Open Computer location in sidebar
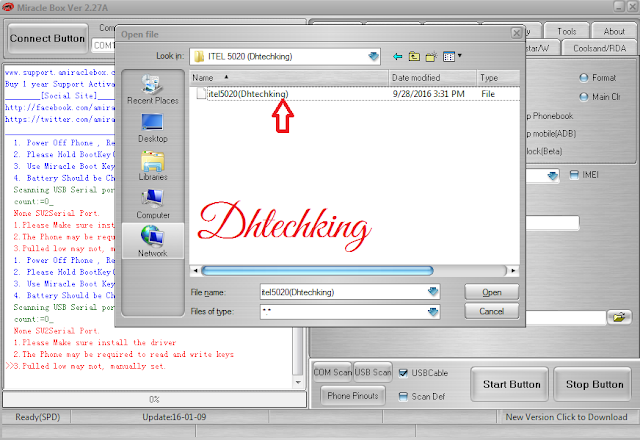Viewport: 640px width, 440px height. [x=153, y=204]
